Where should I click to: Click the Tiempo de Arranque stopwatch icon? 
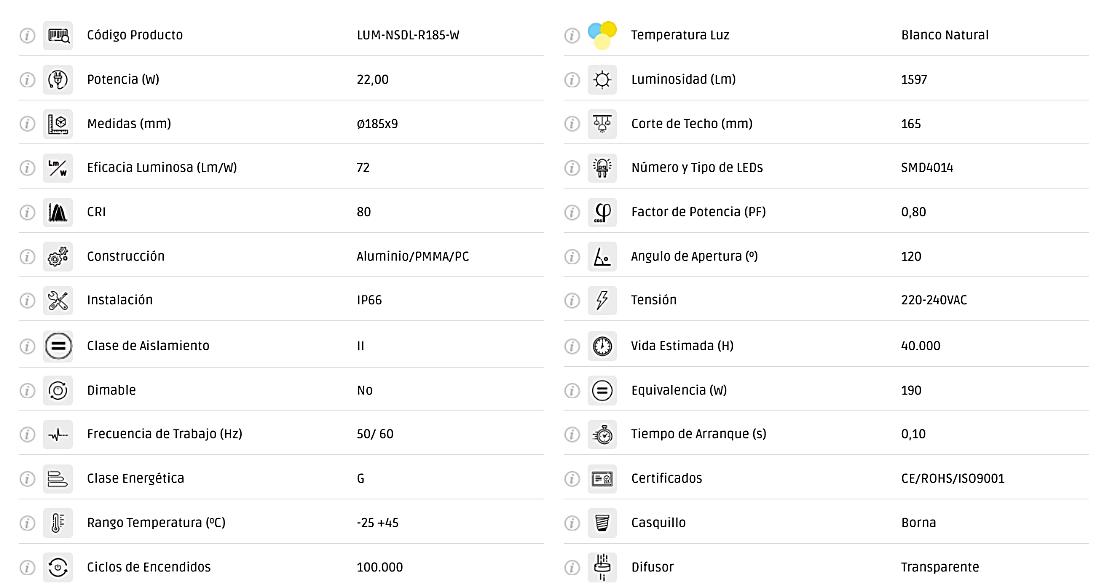[x=602, y=434]
